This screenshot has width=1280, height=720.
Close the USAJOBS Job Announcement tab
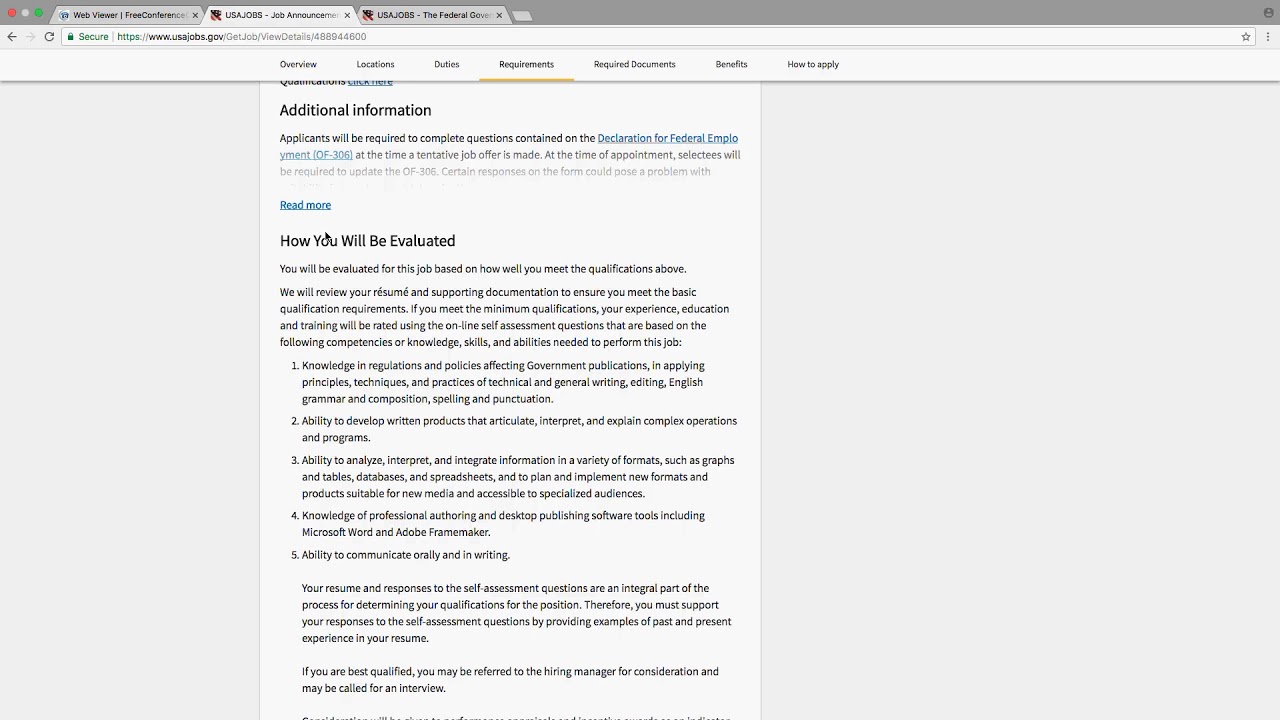click(x=347, y=15)
